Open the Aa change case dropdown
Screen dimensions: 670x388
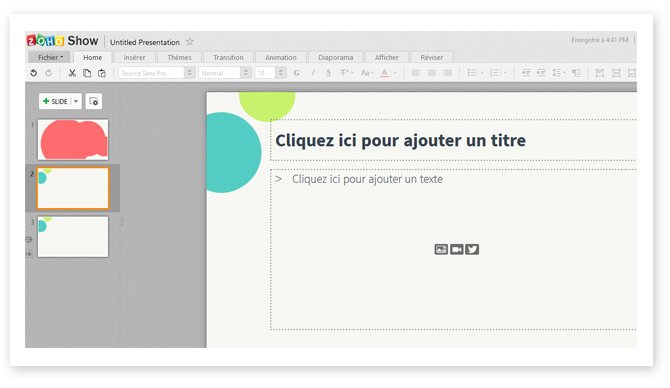tap(367, 73)
